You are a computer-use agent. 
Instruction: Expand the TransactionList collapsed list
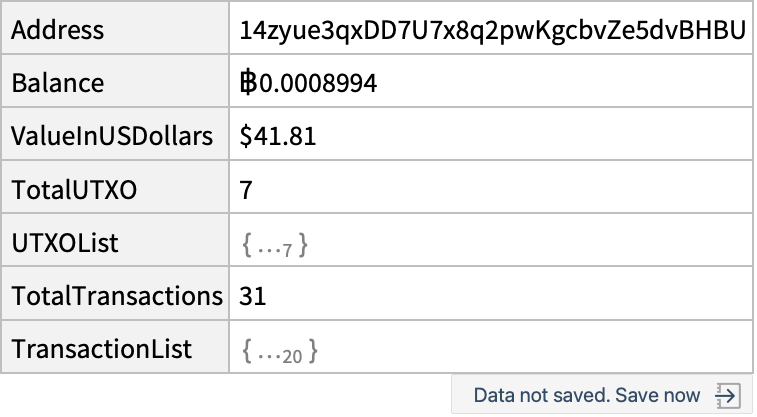tap(280, 351)
